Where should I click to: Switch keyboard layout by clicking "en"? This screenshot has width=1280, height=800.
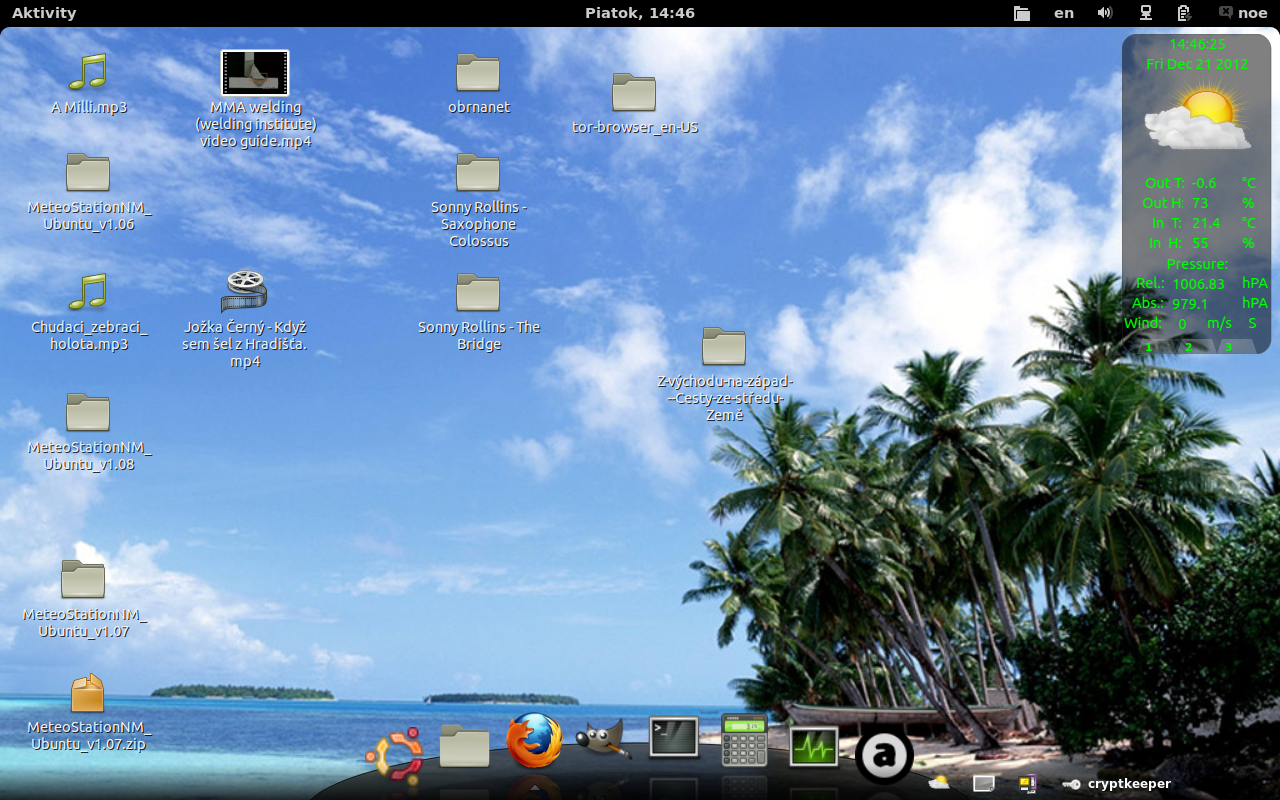(x=1063, y=13)
